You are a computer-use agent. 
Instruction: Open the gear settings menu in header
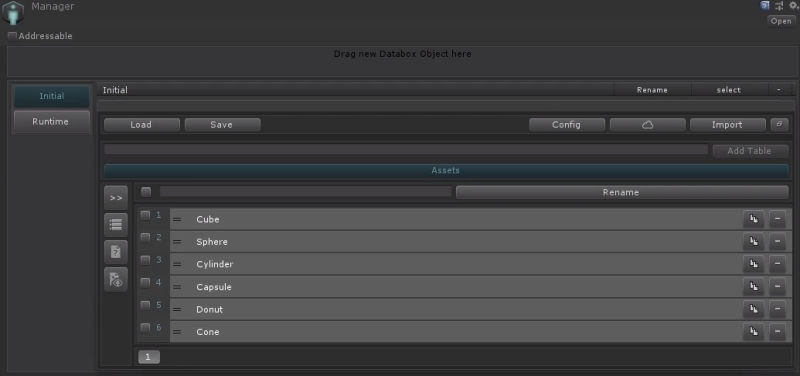point(793,6)
